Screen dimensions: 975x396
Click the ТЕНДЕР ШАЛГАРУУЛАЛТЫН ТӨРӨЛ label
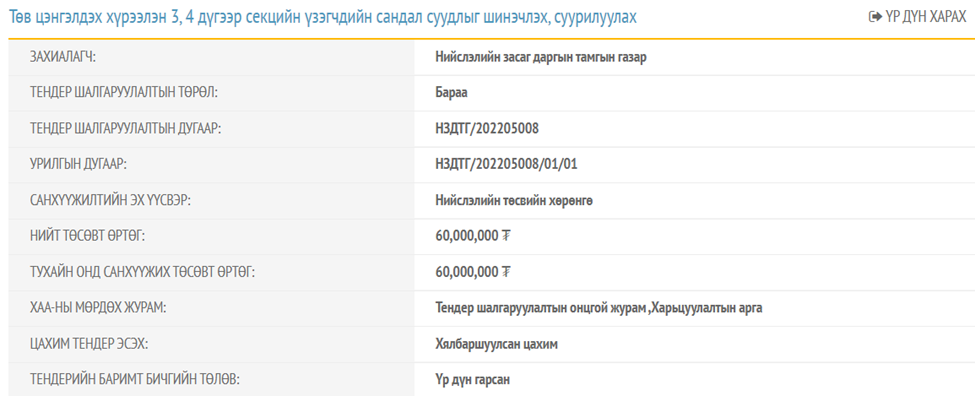coord(127,93)
